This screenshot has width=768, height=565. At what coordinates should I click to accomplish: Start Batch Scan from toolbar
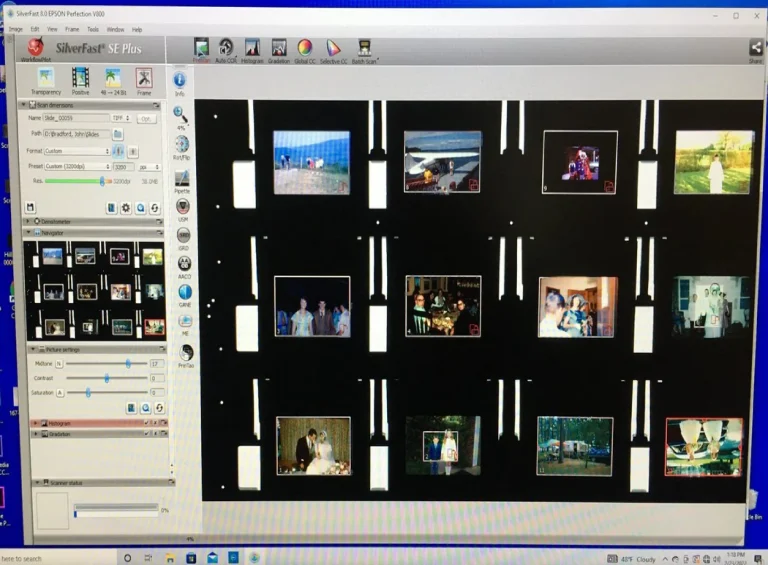pyautogui.click(x=364, y=48)
